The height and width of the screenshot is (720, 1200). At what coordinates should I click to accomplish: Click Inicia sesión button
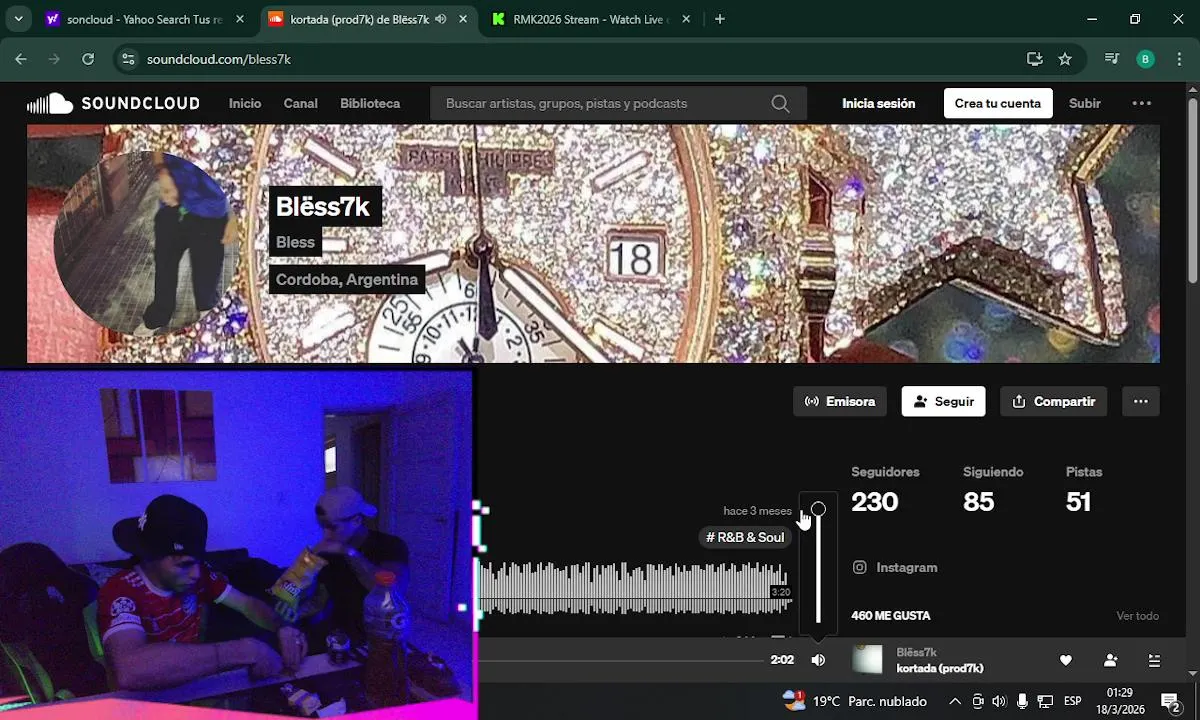878,103
